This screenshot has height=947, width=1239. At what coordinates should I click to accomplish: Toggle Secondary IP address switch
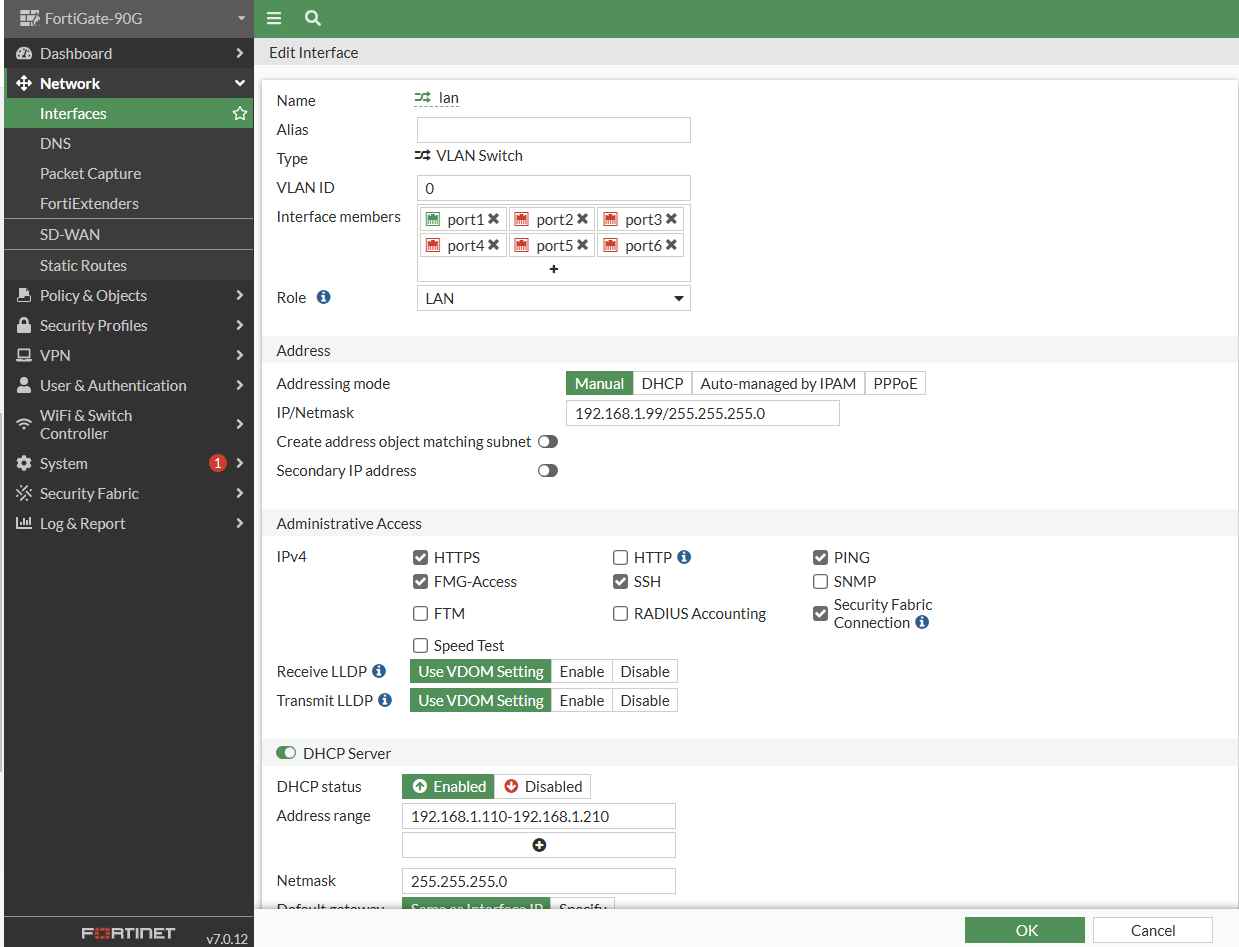point(547,470)
